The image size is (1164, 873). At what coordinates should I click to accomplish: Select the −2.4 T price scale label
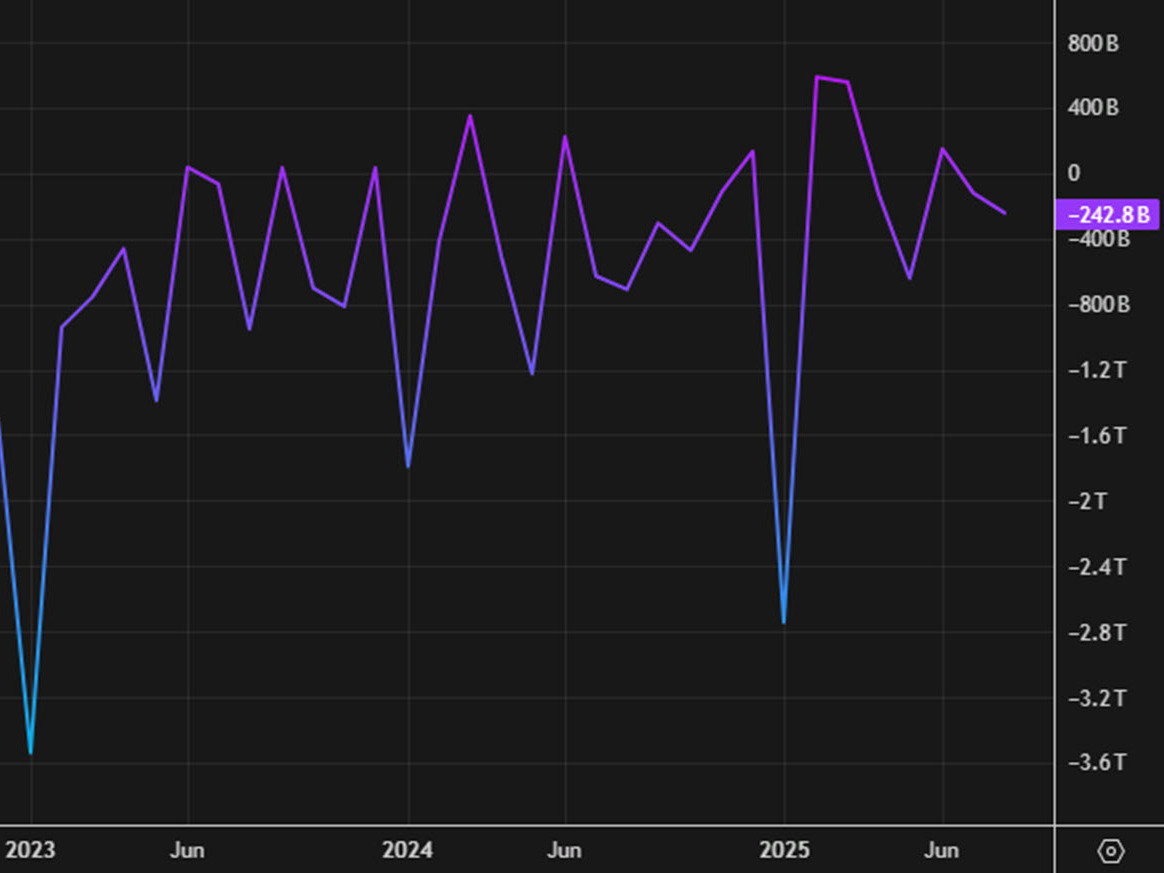coord(1097,567)
